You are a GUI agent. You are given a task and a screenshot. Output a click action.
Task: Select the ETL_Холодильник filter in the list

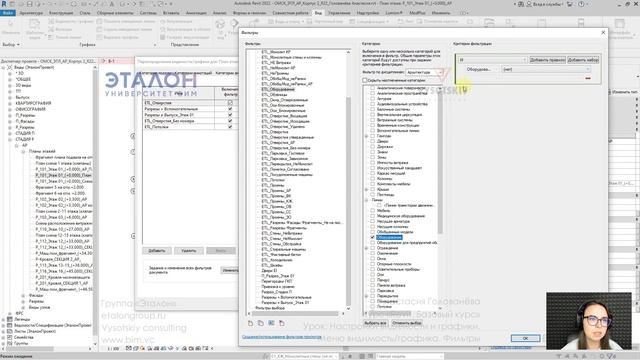[x=277, y=260]
